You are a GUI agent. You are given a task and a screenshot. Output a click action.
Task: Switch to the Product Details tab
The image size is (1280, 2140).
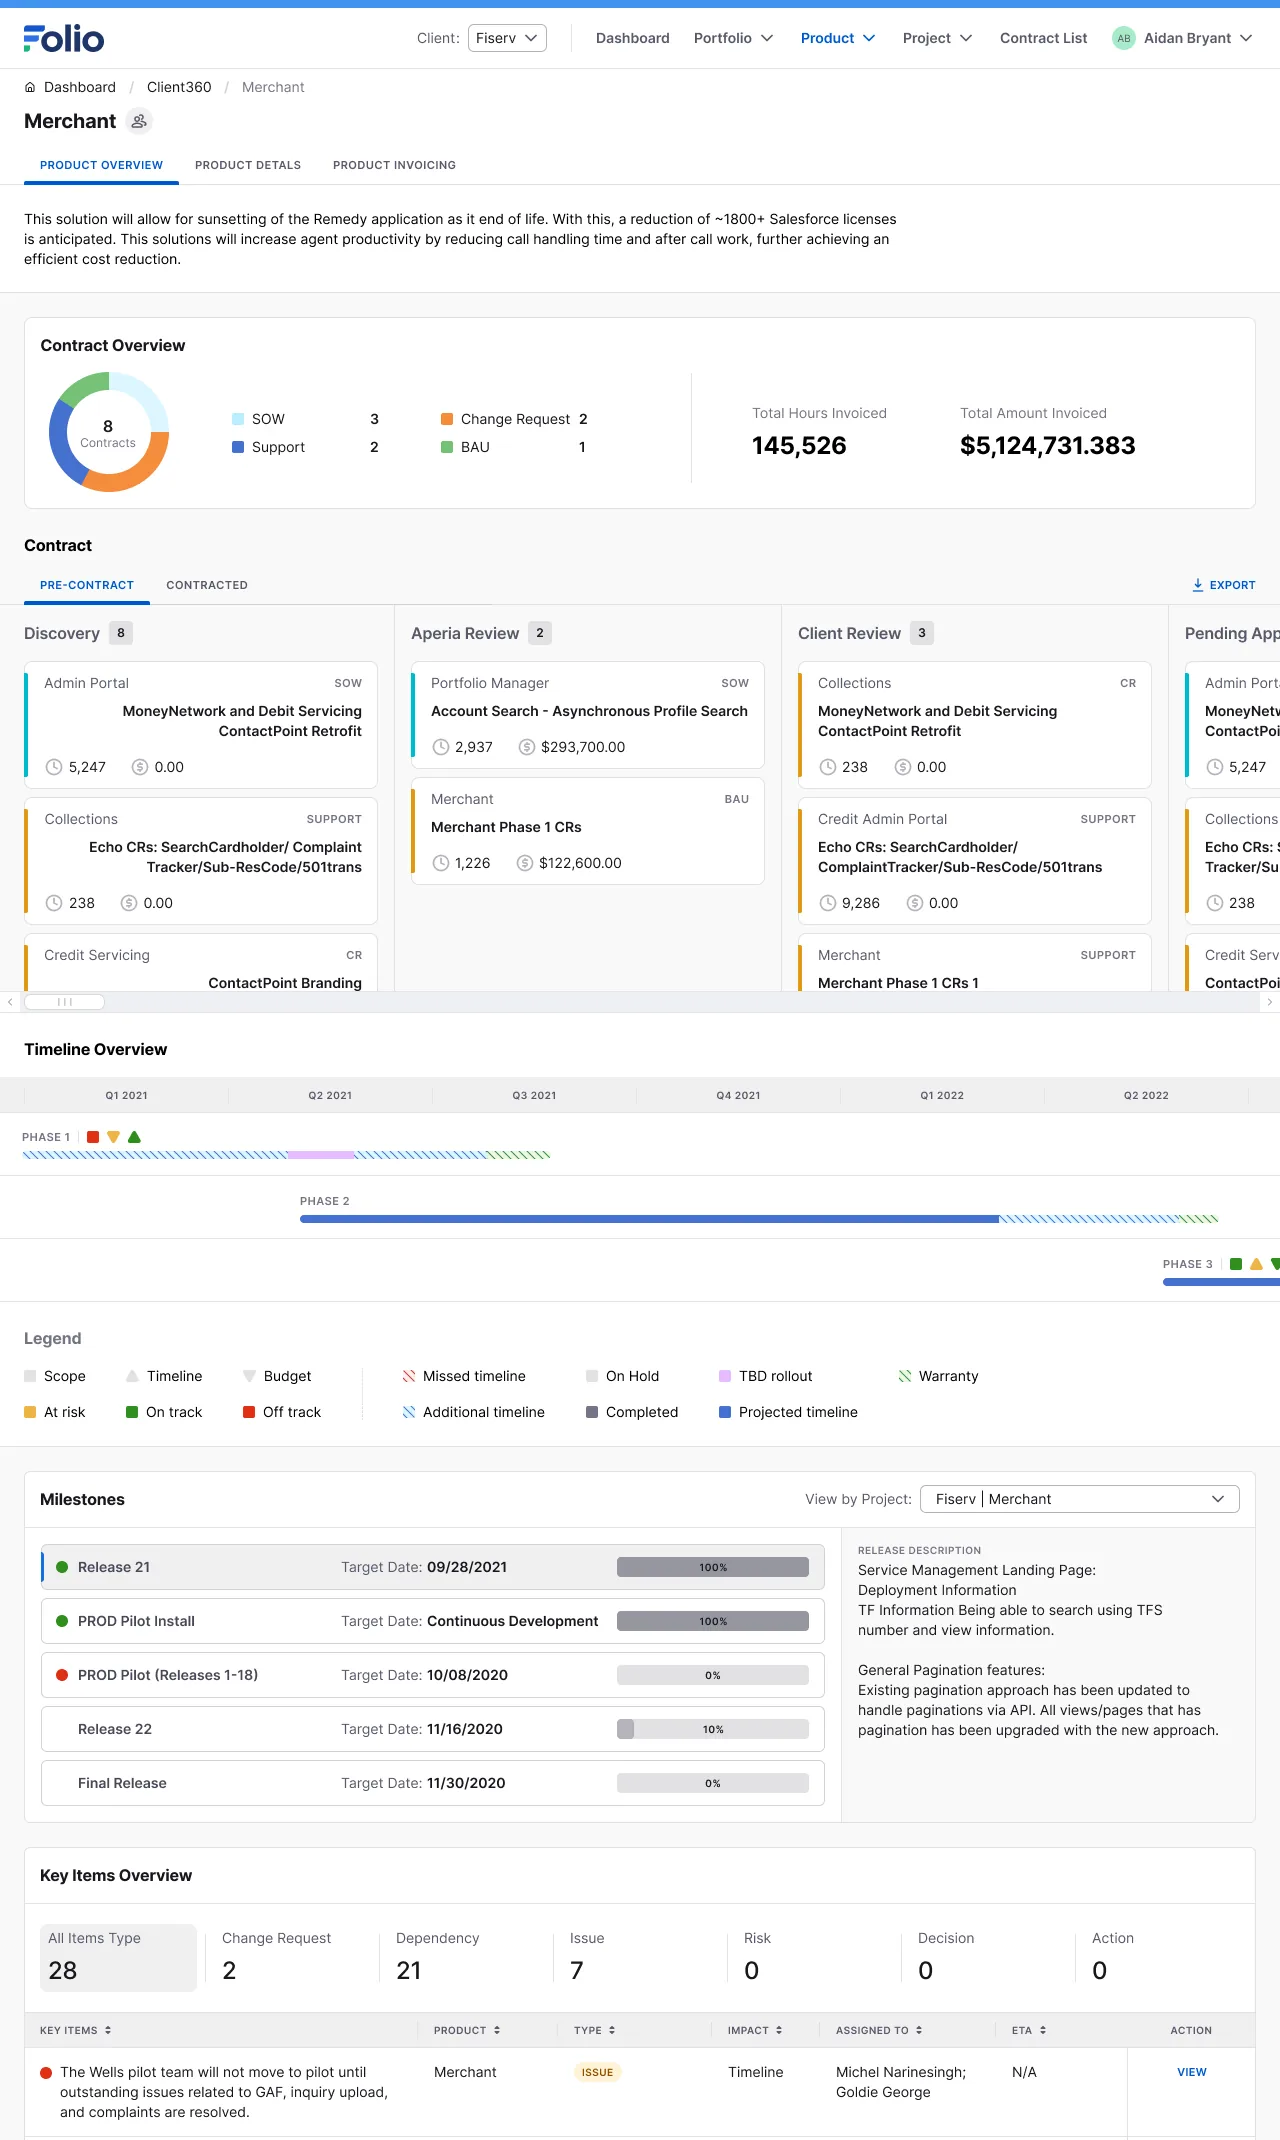click(248, 165)
